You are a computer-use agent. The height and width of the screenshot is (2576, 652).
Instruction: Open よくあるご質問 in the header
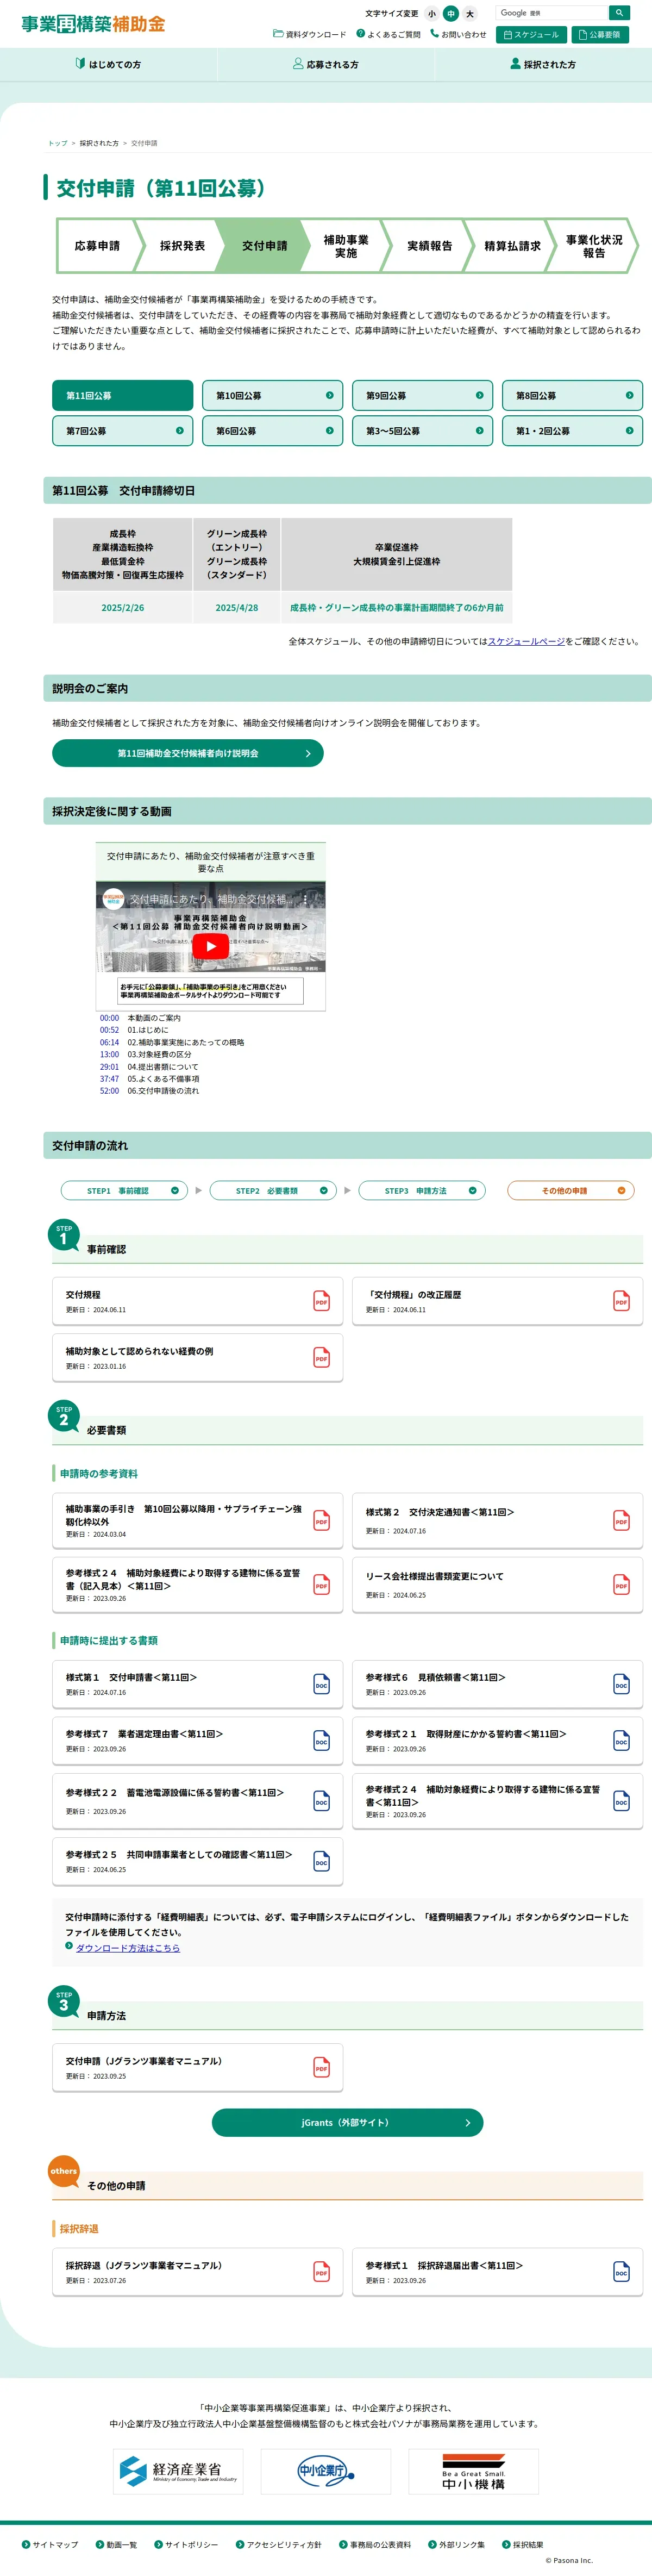point(389,34)
